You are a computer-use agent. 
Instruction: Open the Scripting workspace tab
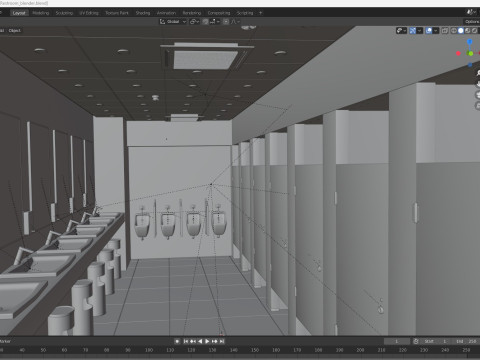[245, 13]
